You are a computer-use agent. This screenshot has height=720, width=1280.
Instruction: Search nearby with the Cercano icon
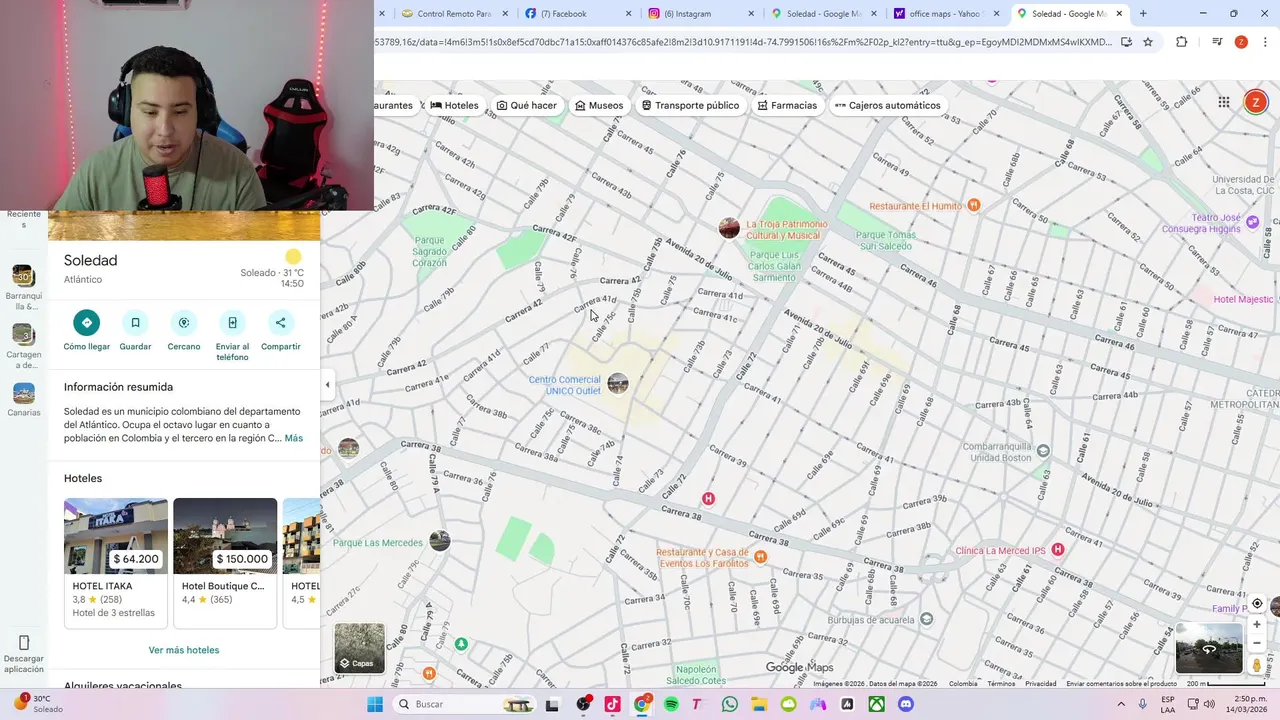click(184, 323)
